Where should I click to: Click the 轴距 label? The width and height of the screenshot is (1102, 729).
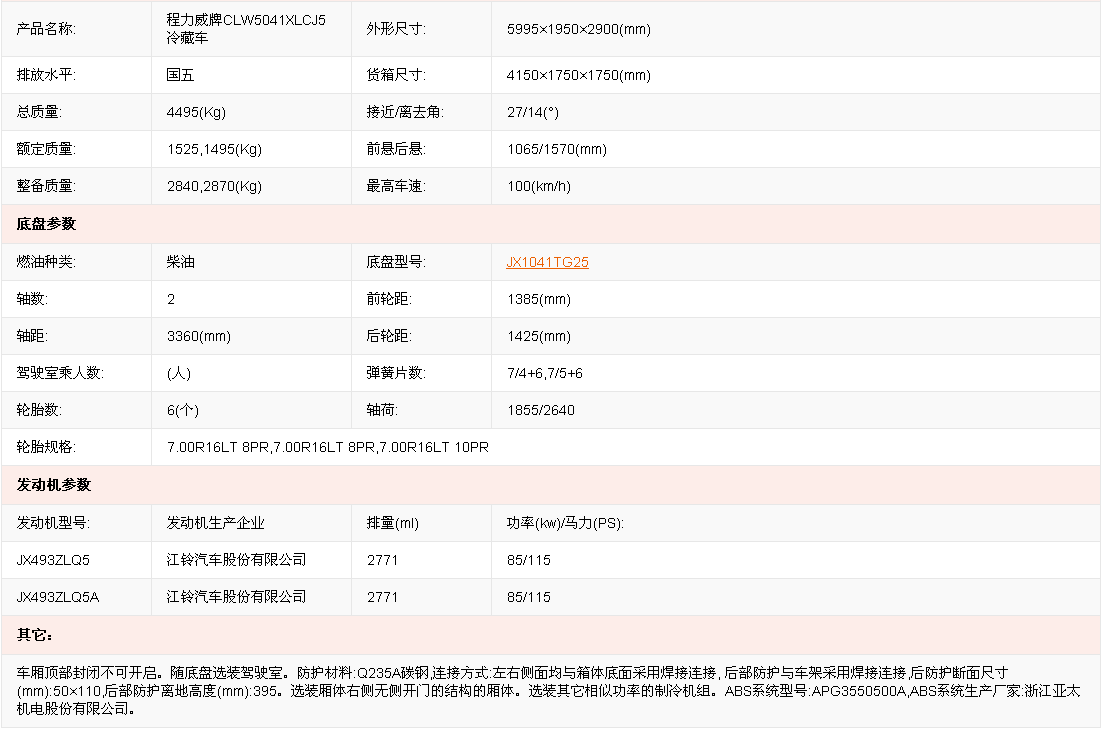coord(32,336)
